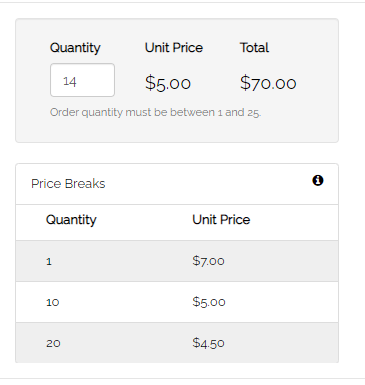Click the Price Breaks panel heading
The width and height of the screenshot is (365, 385).
tap(68, 184)
